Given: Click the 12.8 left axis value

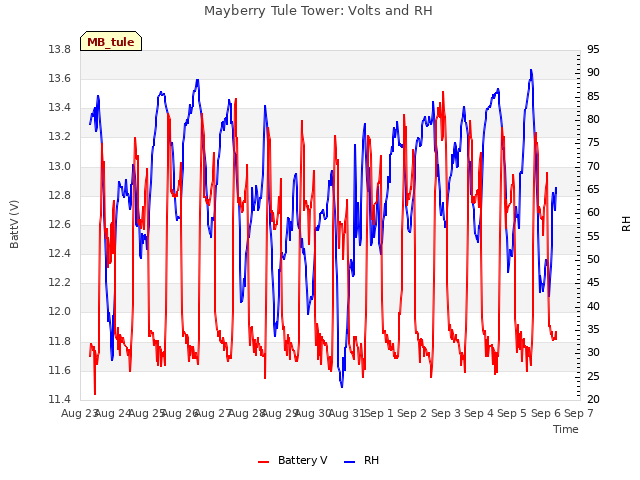Looking at the screenshot, I should pos(60,195).
